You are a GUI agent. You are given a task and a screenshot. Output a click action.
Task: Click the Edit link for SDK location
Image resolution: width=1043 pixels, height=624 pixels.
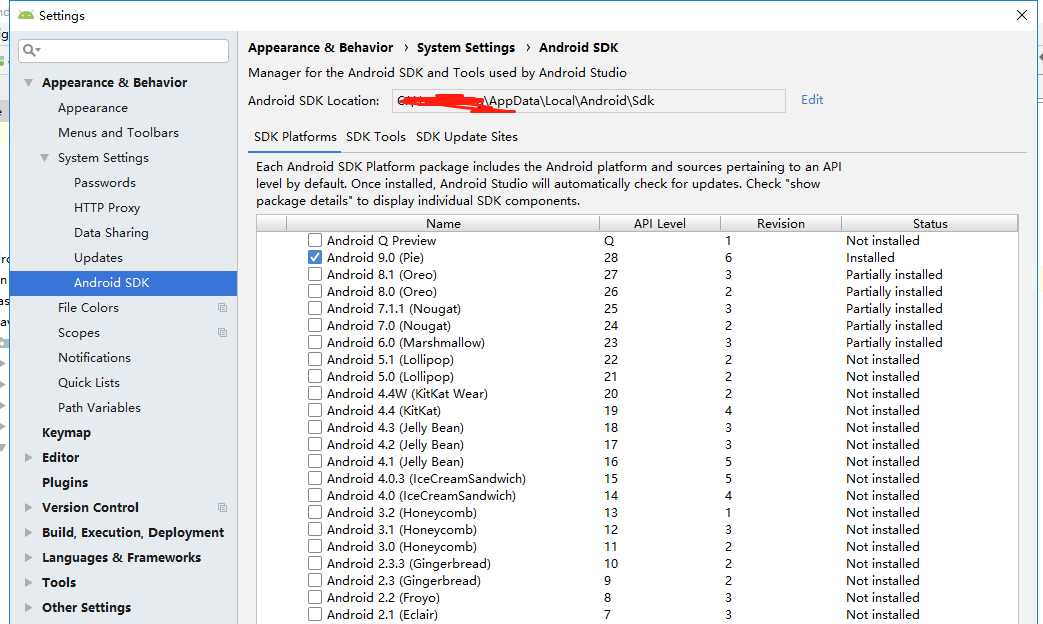[x=811, y=100]
